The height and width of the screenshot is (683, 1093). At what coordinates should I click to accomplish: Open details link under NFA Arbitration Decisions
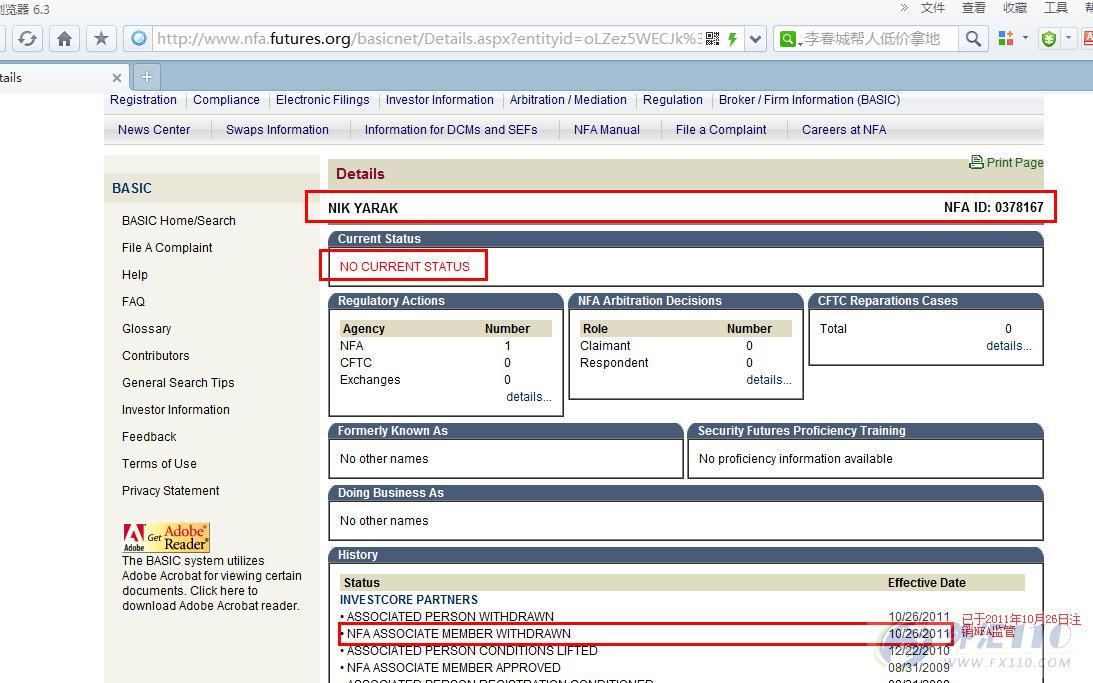[768, 380]
